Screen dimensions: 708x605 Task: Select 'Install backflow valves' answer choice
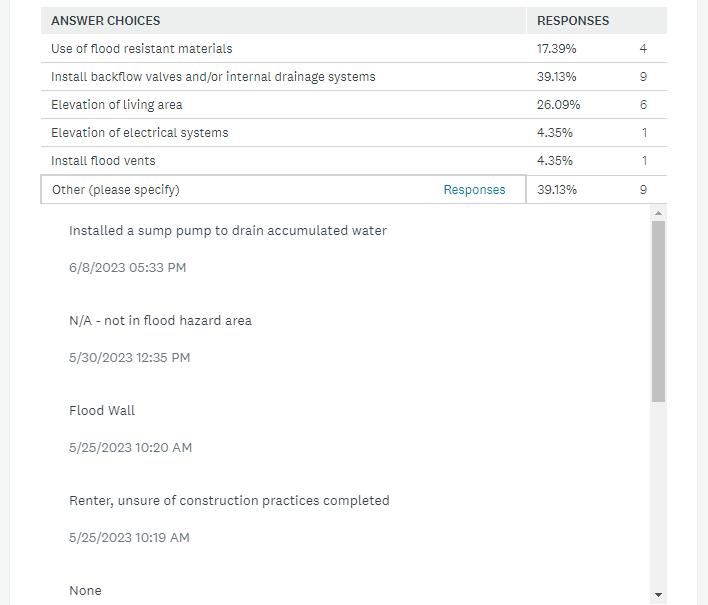(213, 77)
